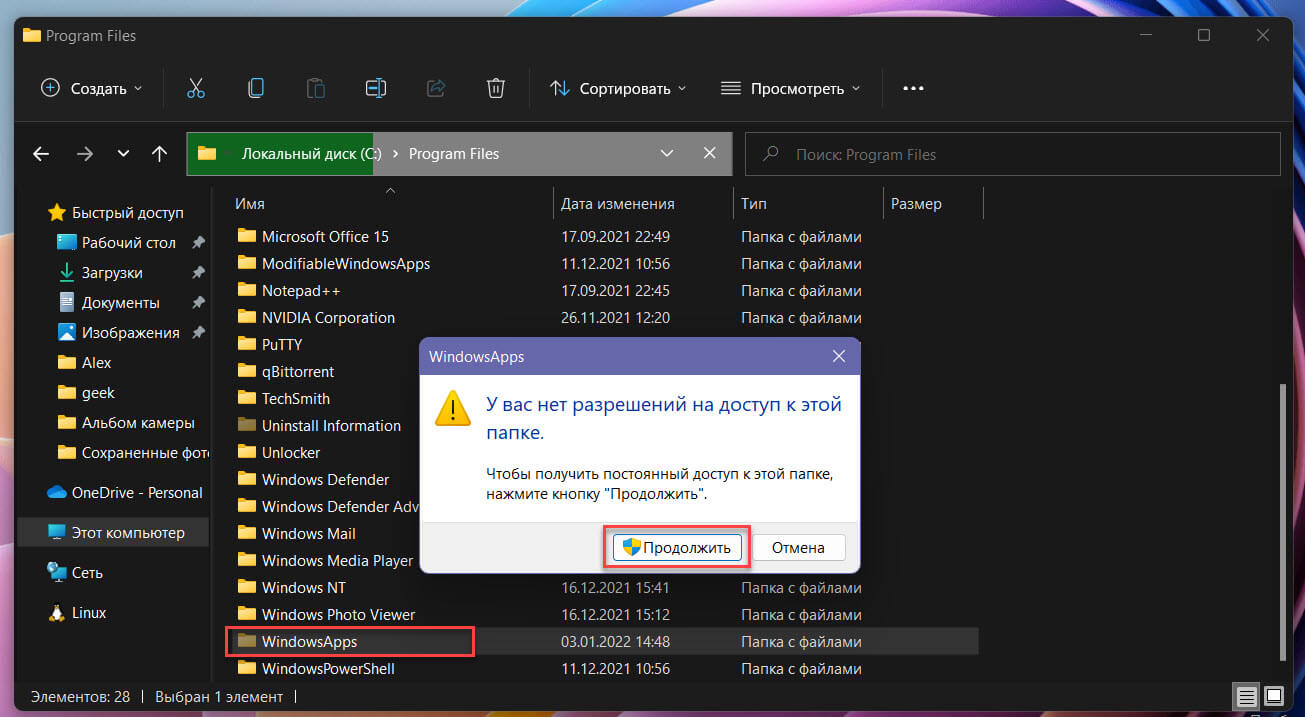Screen dimensions: 1305x717
Task: Go forward with the right arrow
Action: point(85,154)
